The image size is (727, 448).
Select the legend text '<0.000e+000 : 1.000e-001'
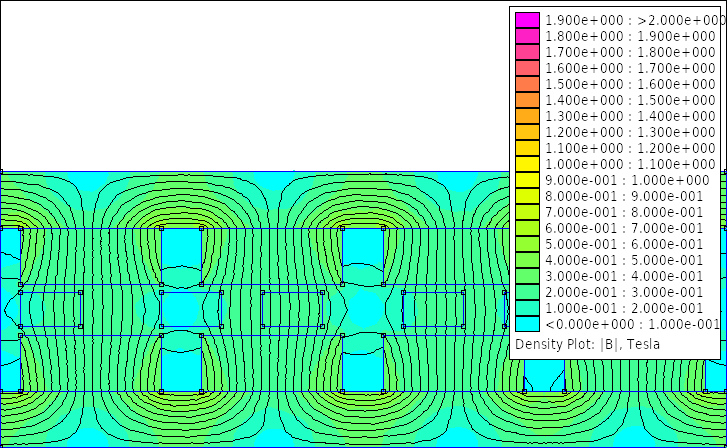pos(632,324)
